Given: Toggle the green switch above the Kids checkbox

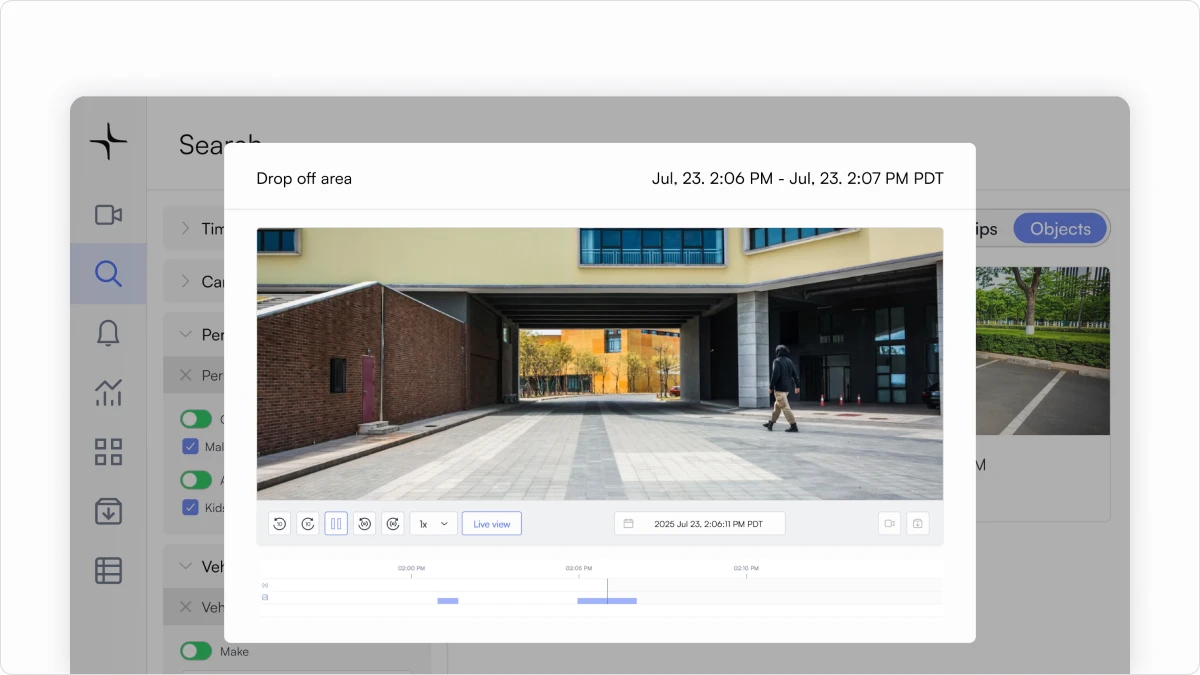Looking at the screenshot, I should click(196, 480).
